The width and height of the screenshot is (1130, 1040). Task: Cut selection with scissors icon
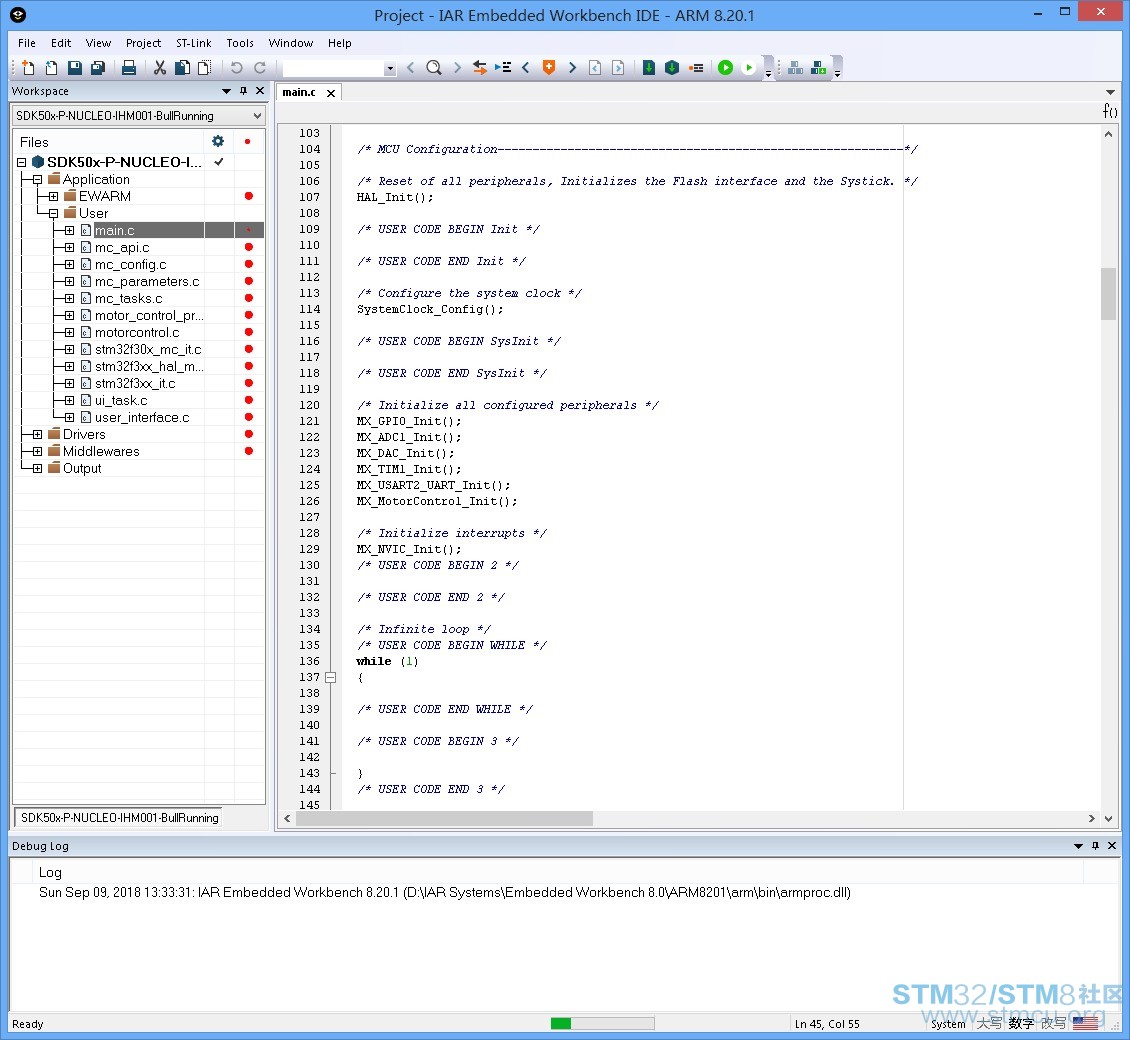pos(160,68)
